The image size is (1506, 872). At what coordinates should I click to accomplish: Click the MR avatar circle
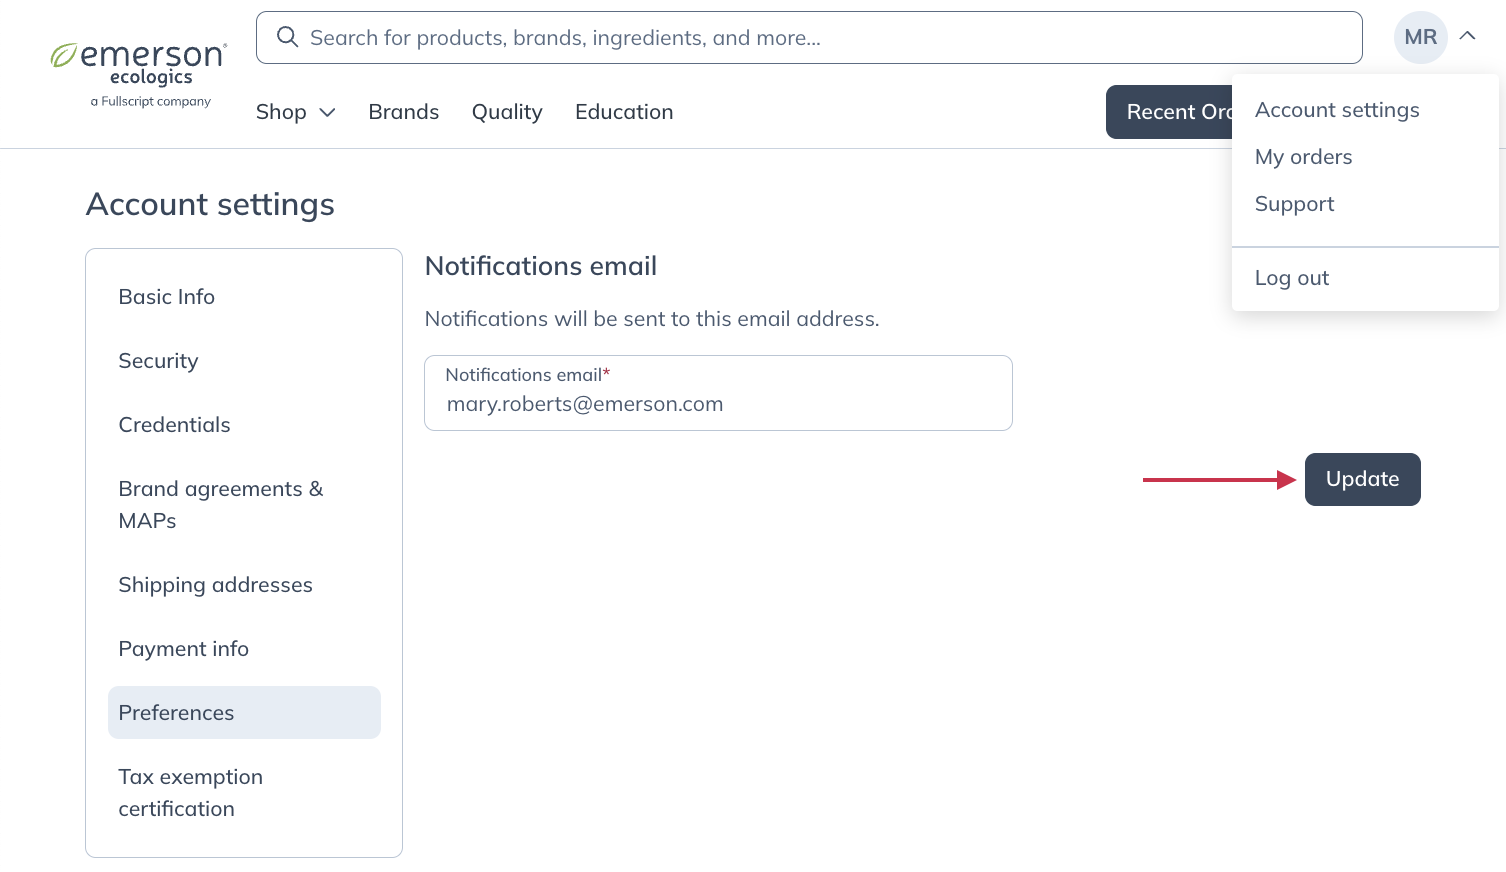point(1420,37)
